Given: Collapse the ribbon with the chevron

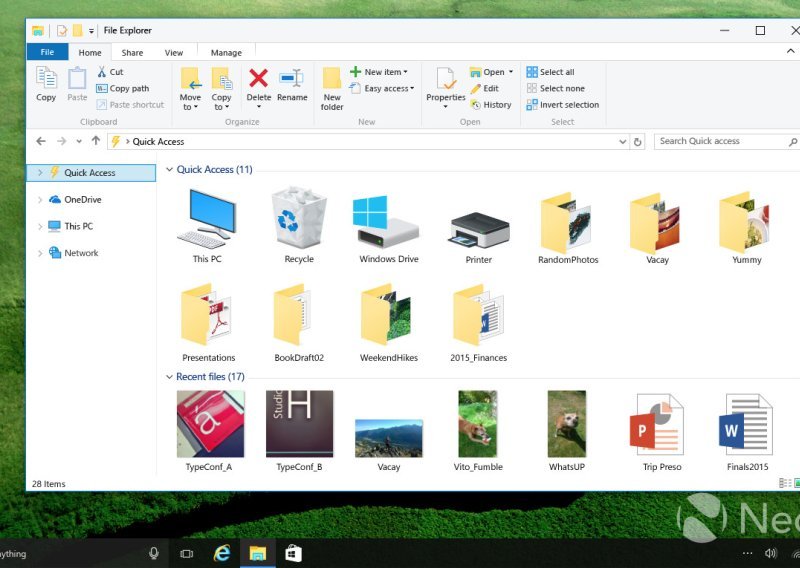Looking at the screenshot, I should (x=790, y=51).
